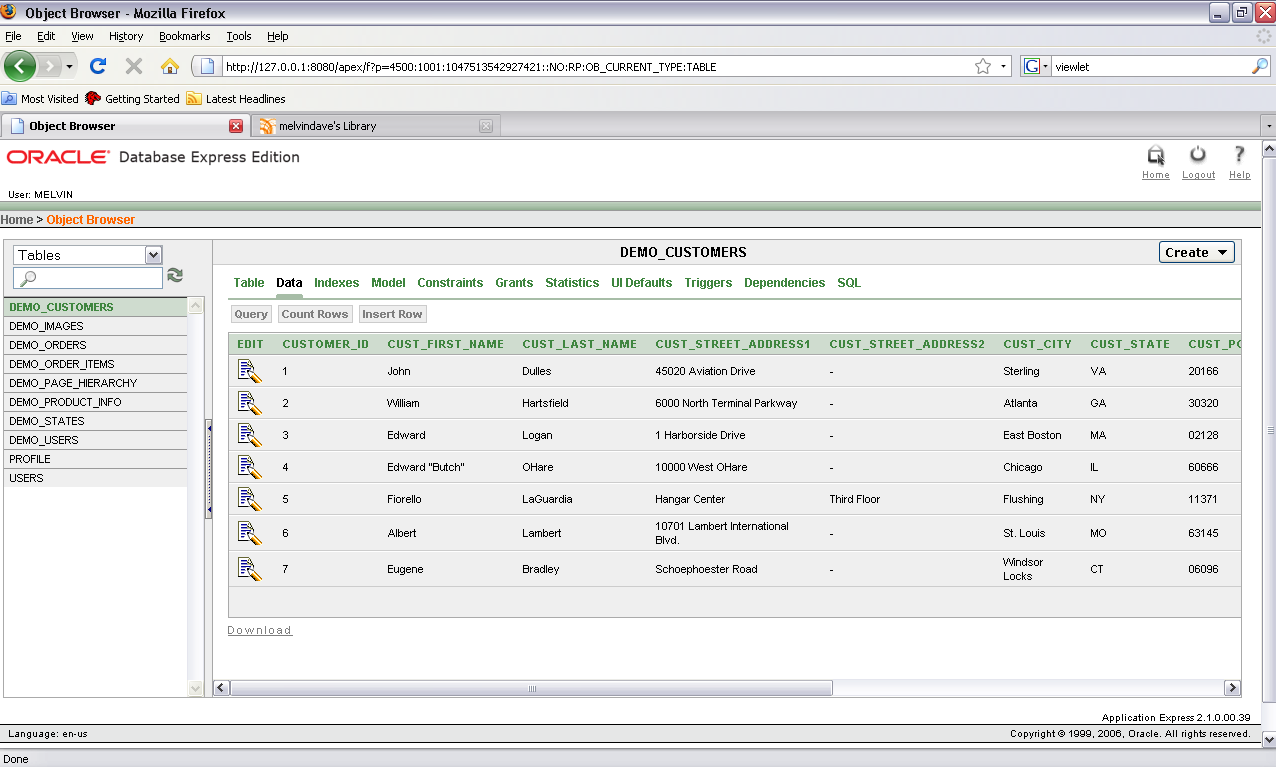Bookmark this page with the star icon
The image size is (1276, 767).
pos(983,67)
